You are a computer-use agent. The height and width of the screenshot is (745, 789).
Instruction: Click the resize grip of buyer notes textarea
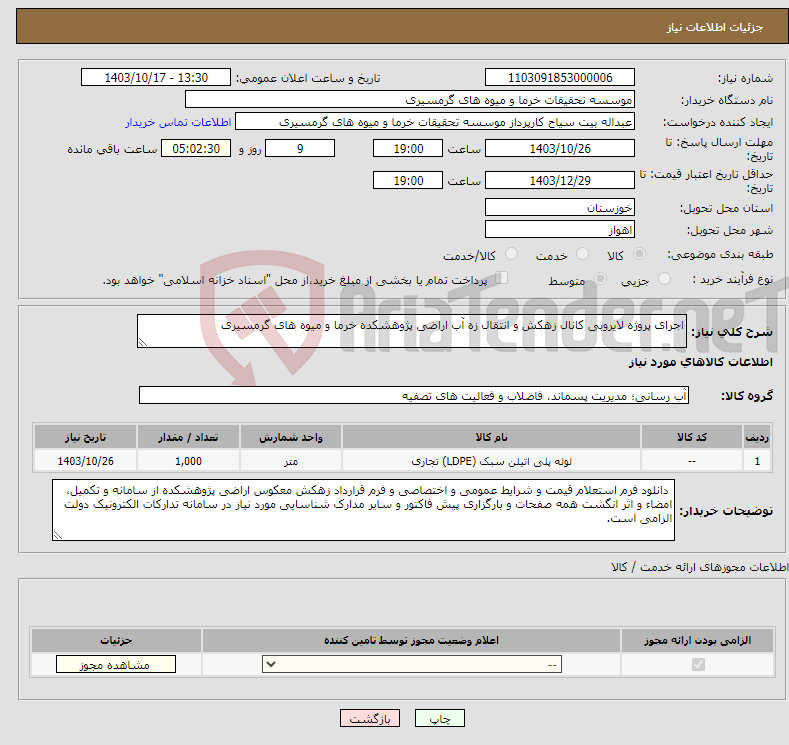point(58,535)
